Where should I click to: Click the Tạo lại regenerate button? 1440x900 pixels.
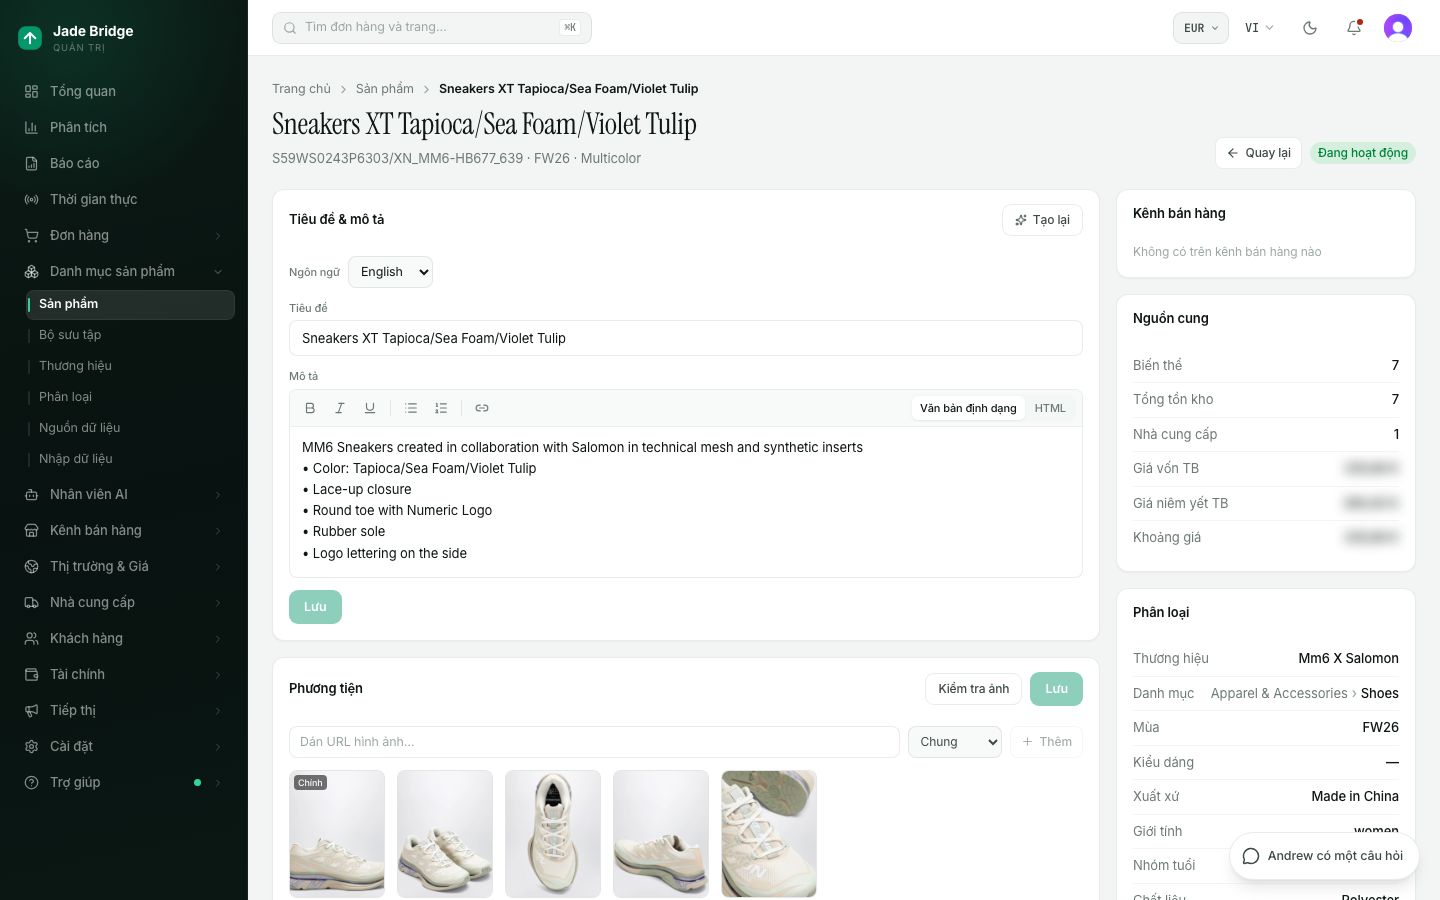click(1042, 220)
